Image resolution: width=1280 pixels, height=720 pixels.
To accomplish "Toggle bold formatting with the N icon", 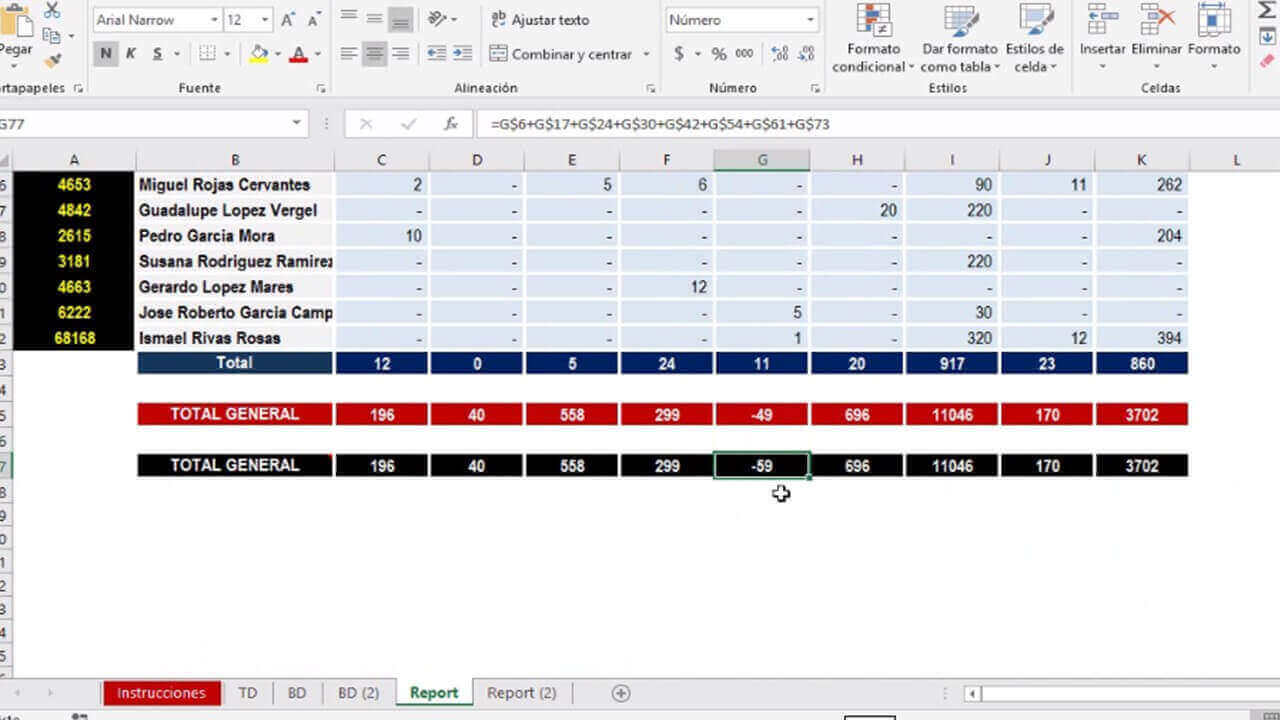I will pyautogui.click(x=106, y=54).
